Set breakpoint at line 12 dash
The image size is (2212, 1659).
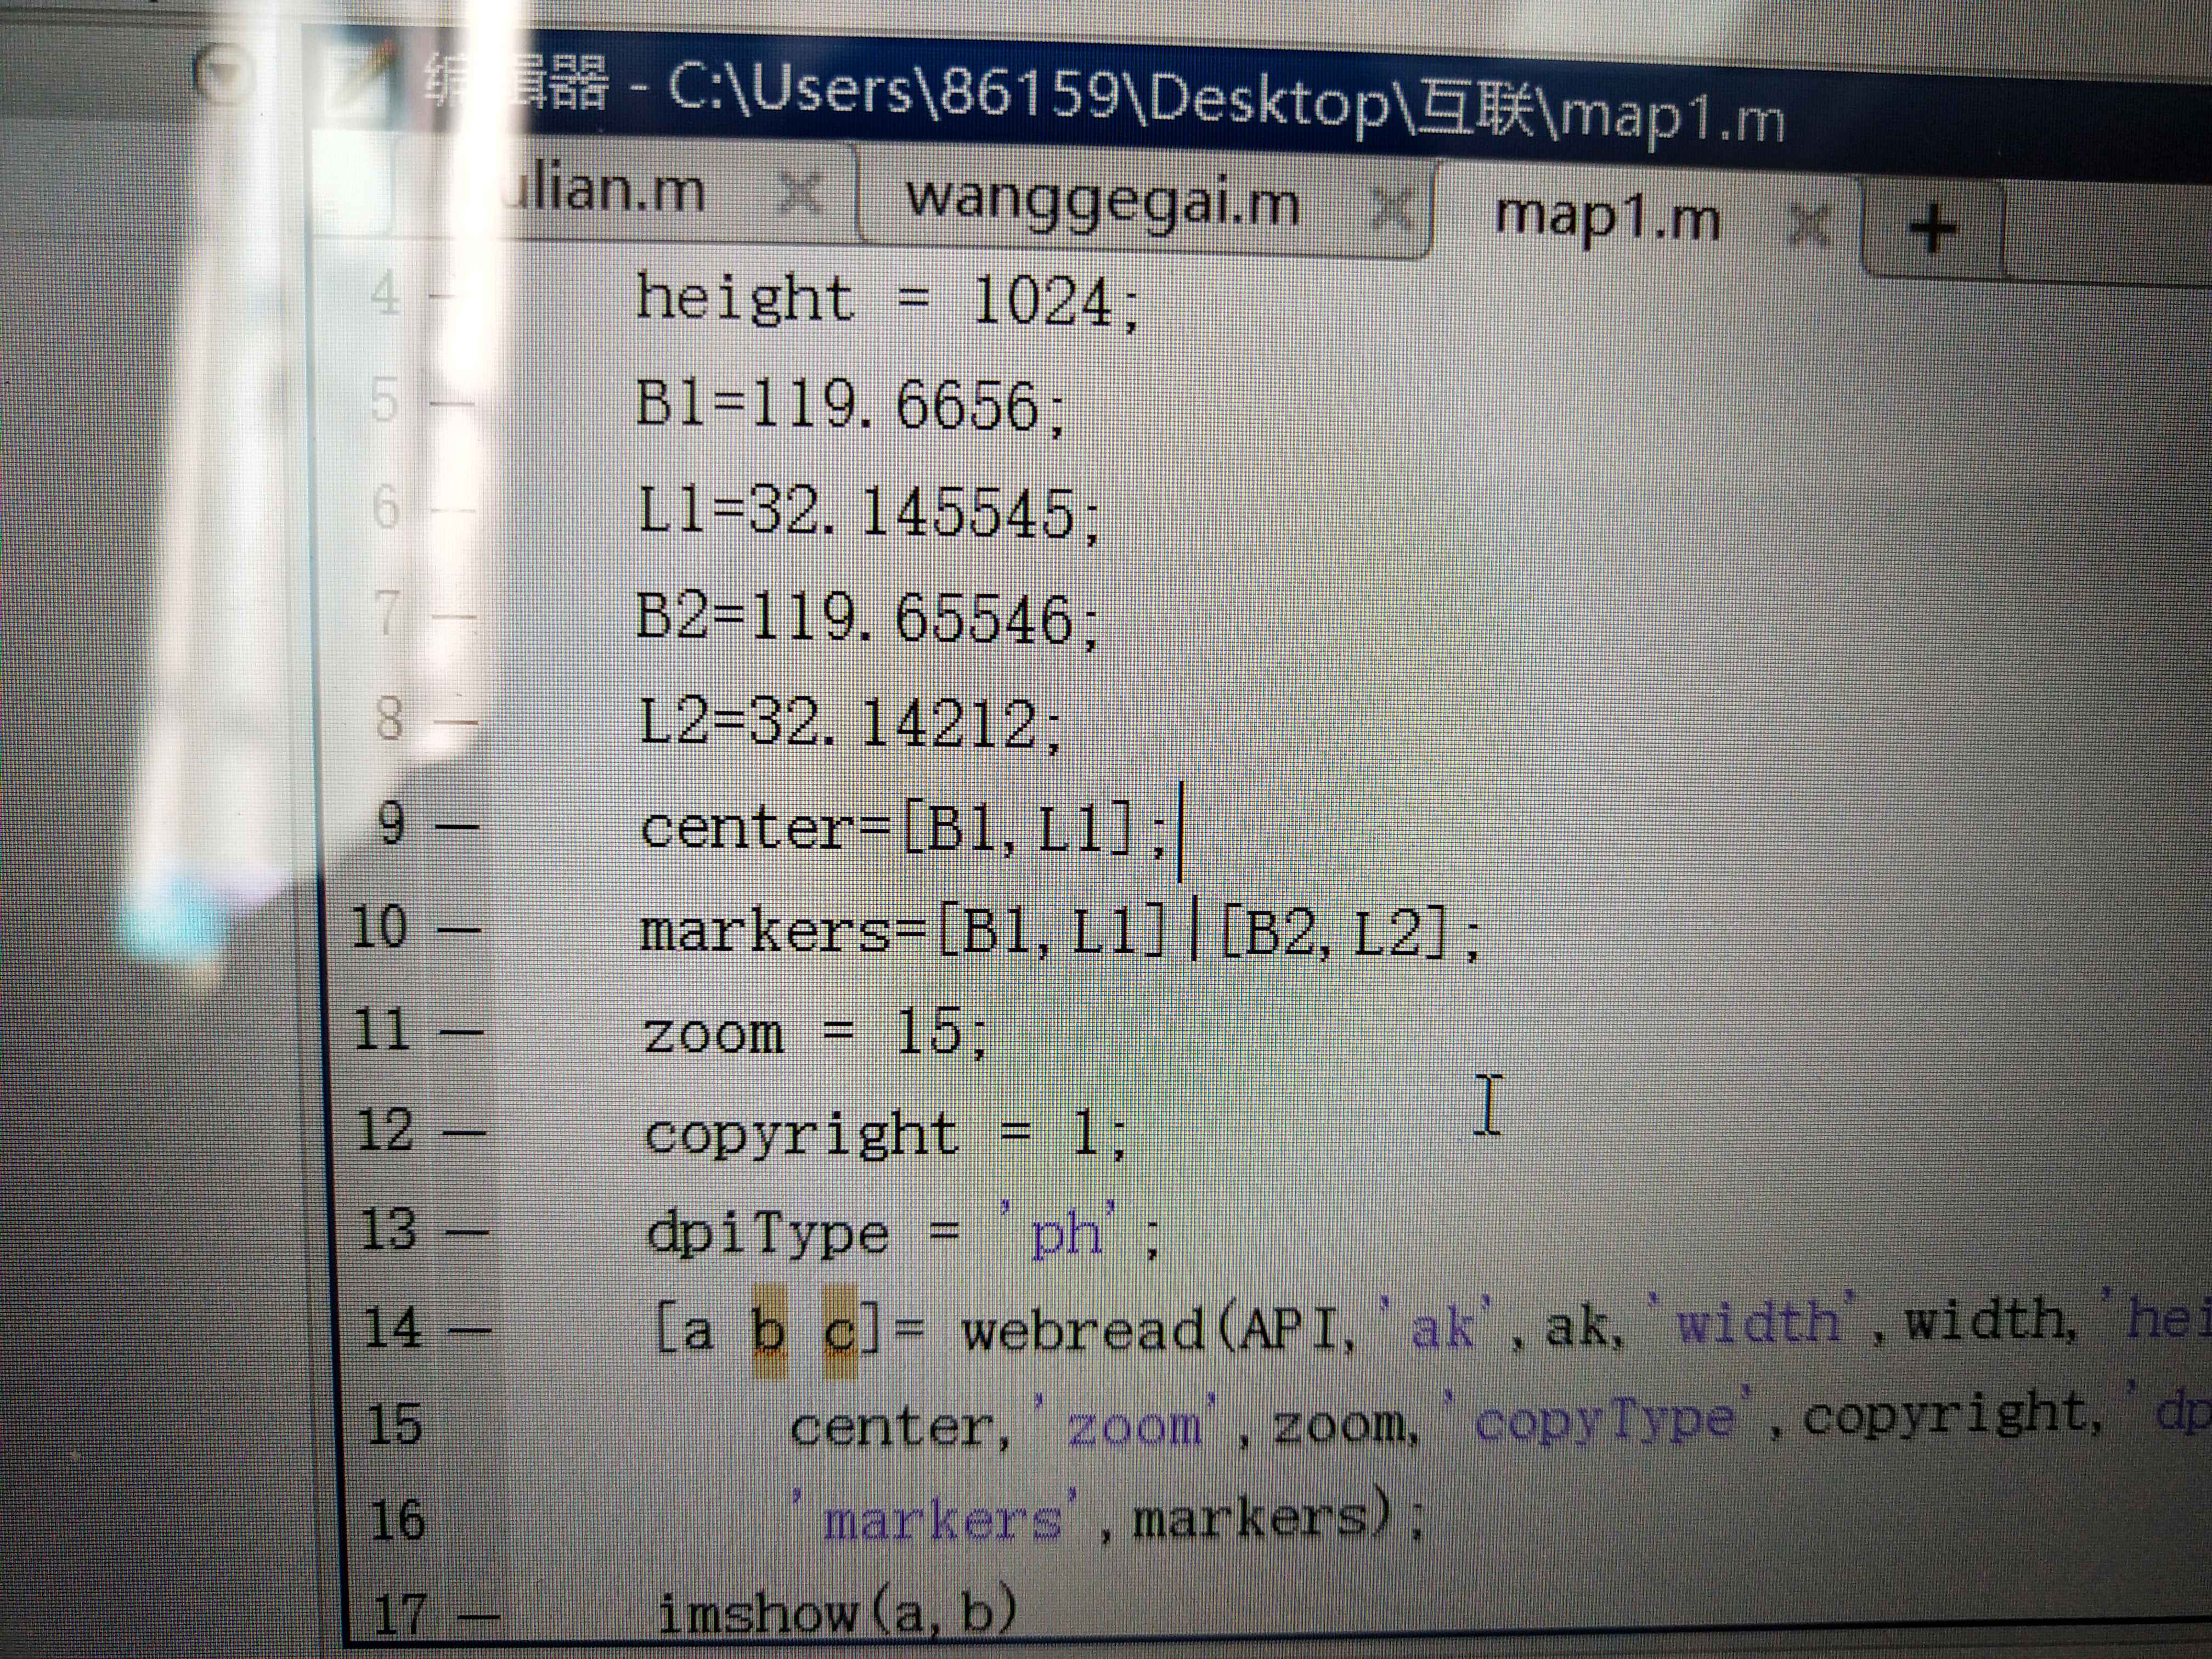pos(464,1133)
